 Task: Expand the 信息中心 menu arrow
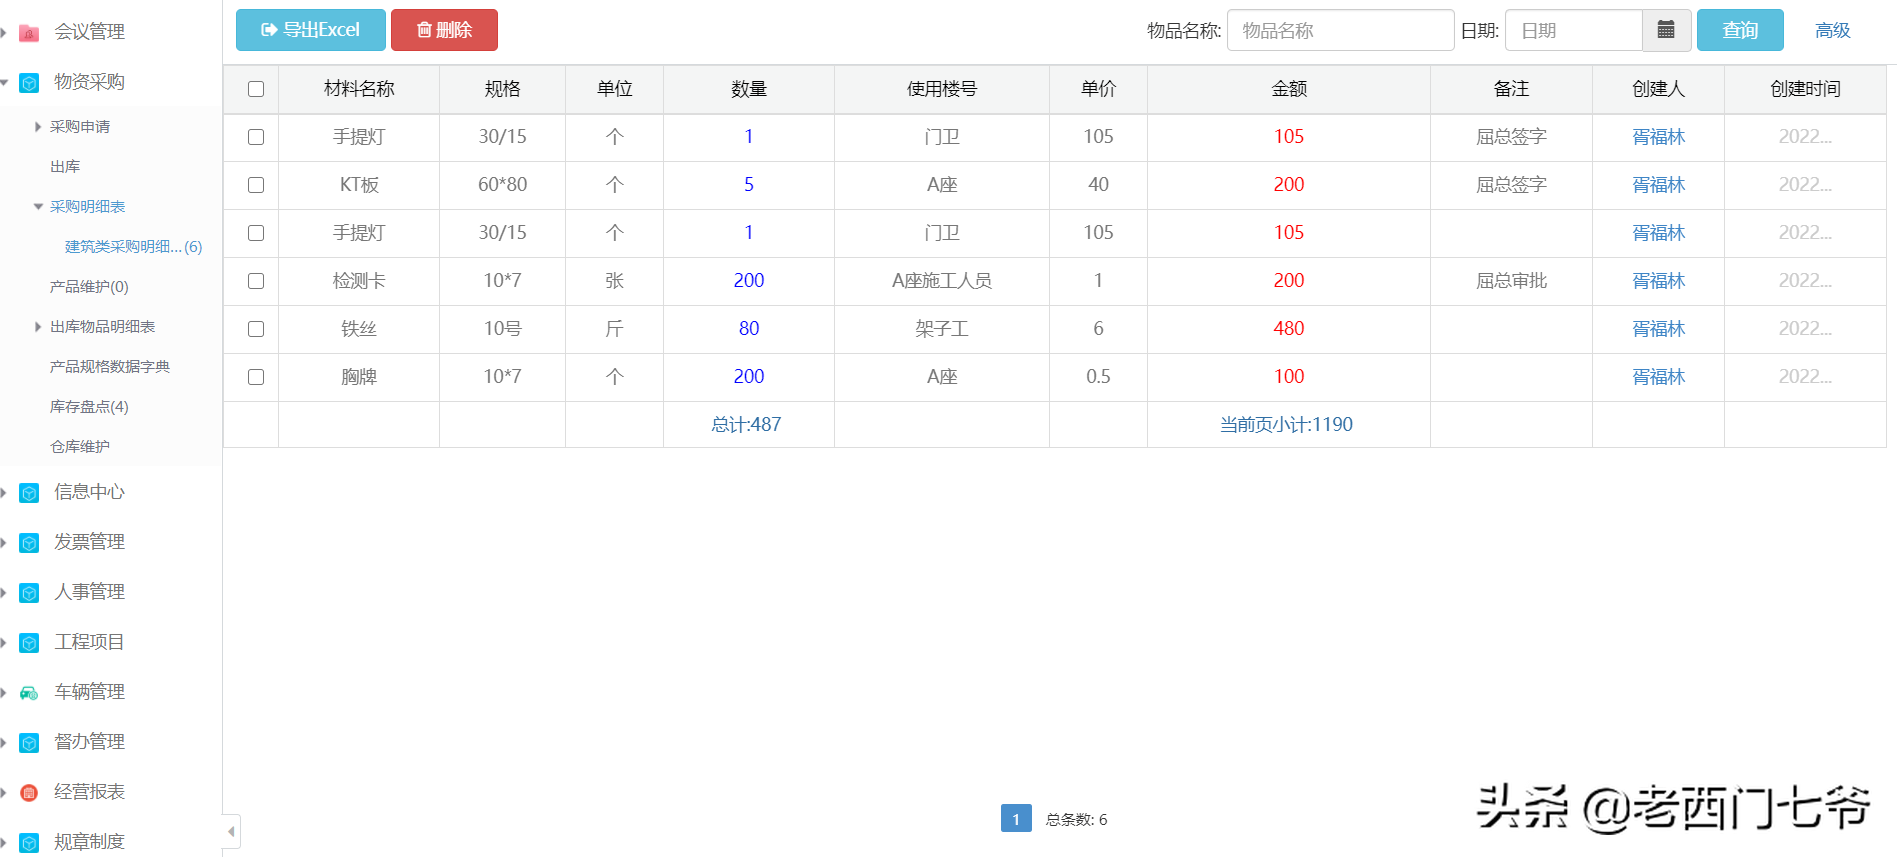tap(4, 493)
